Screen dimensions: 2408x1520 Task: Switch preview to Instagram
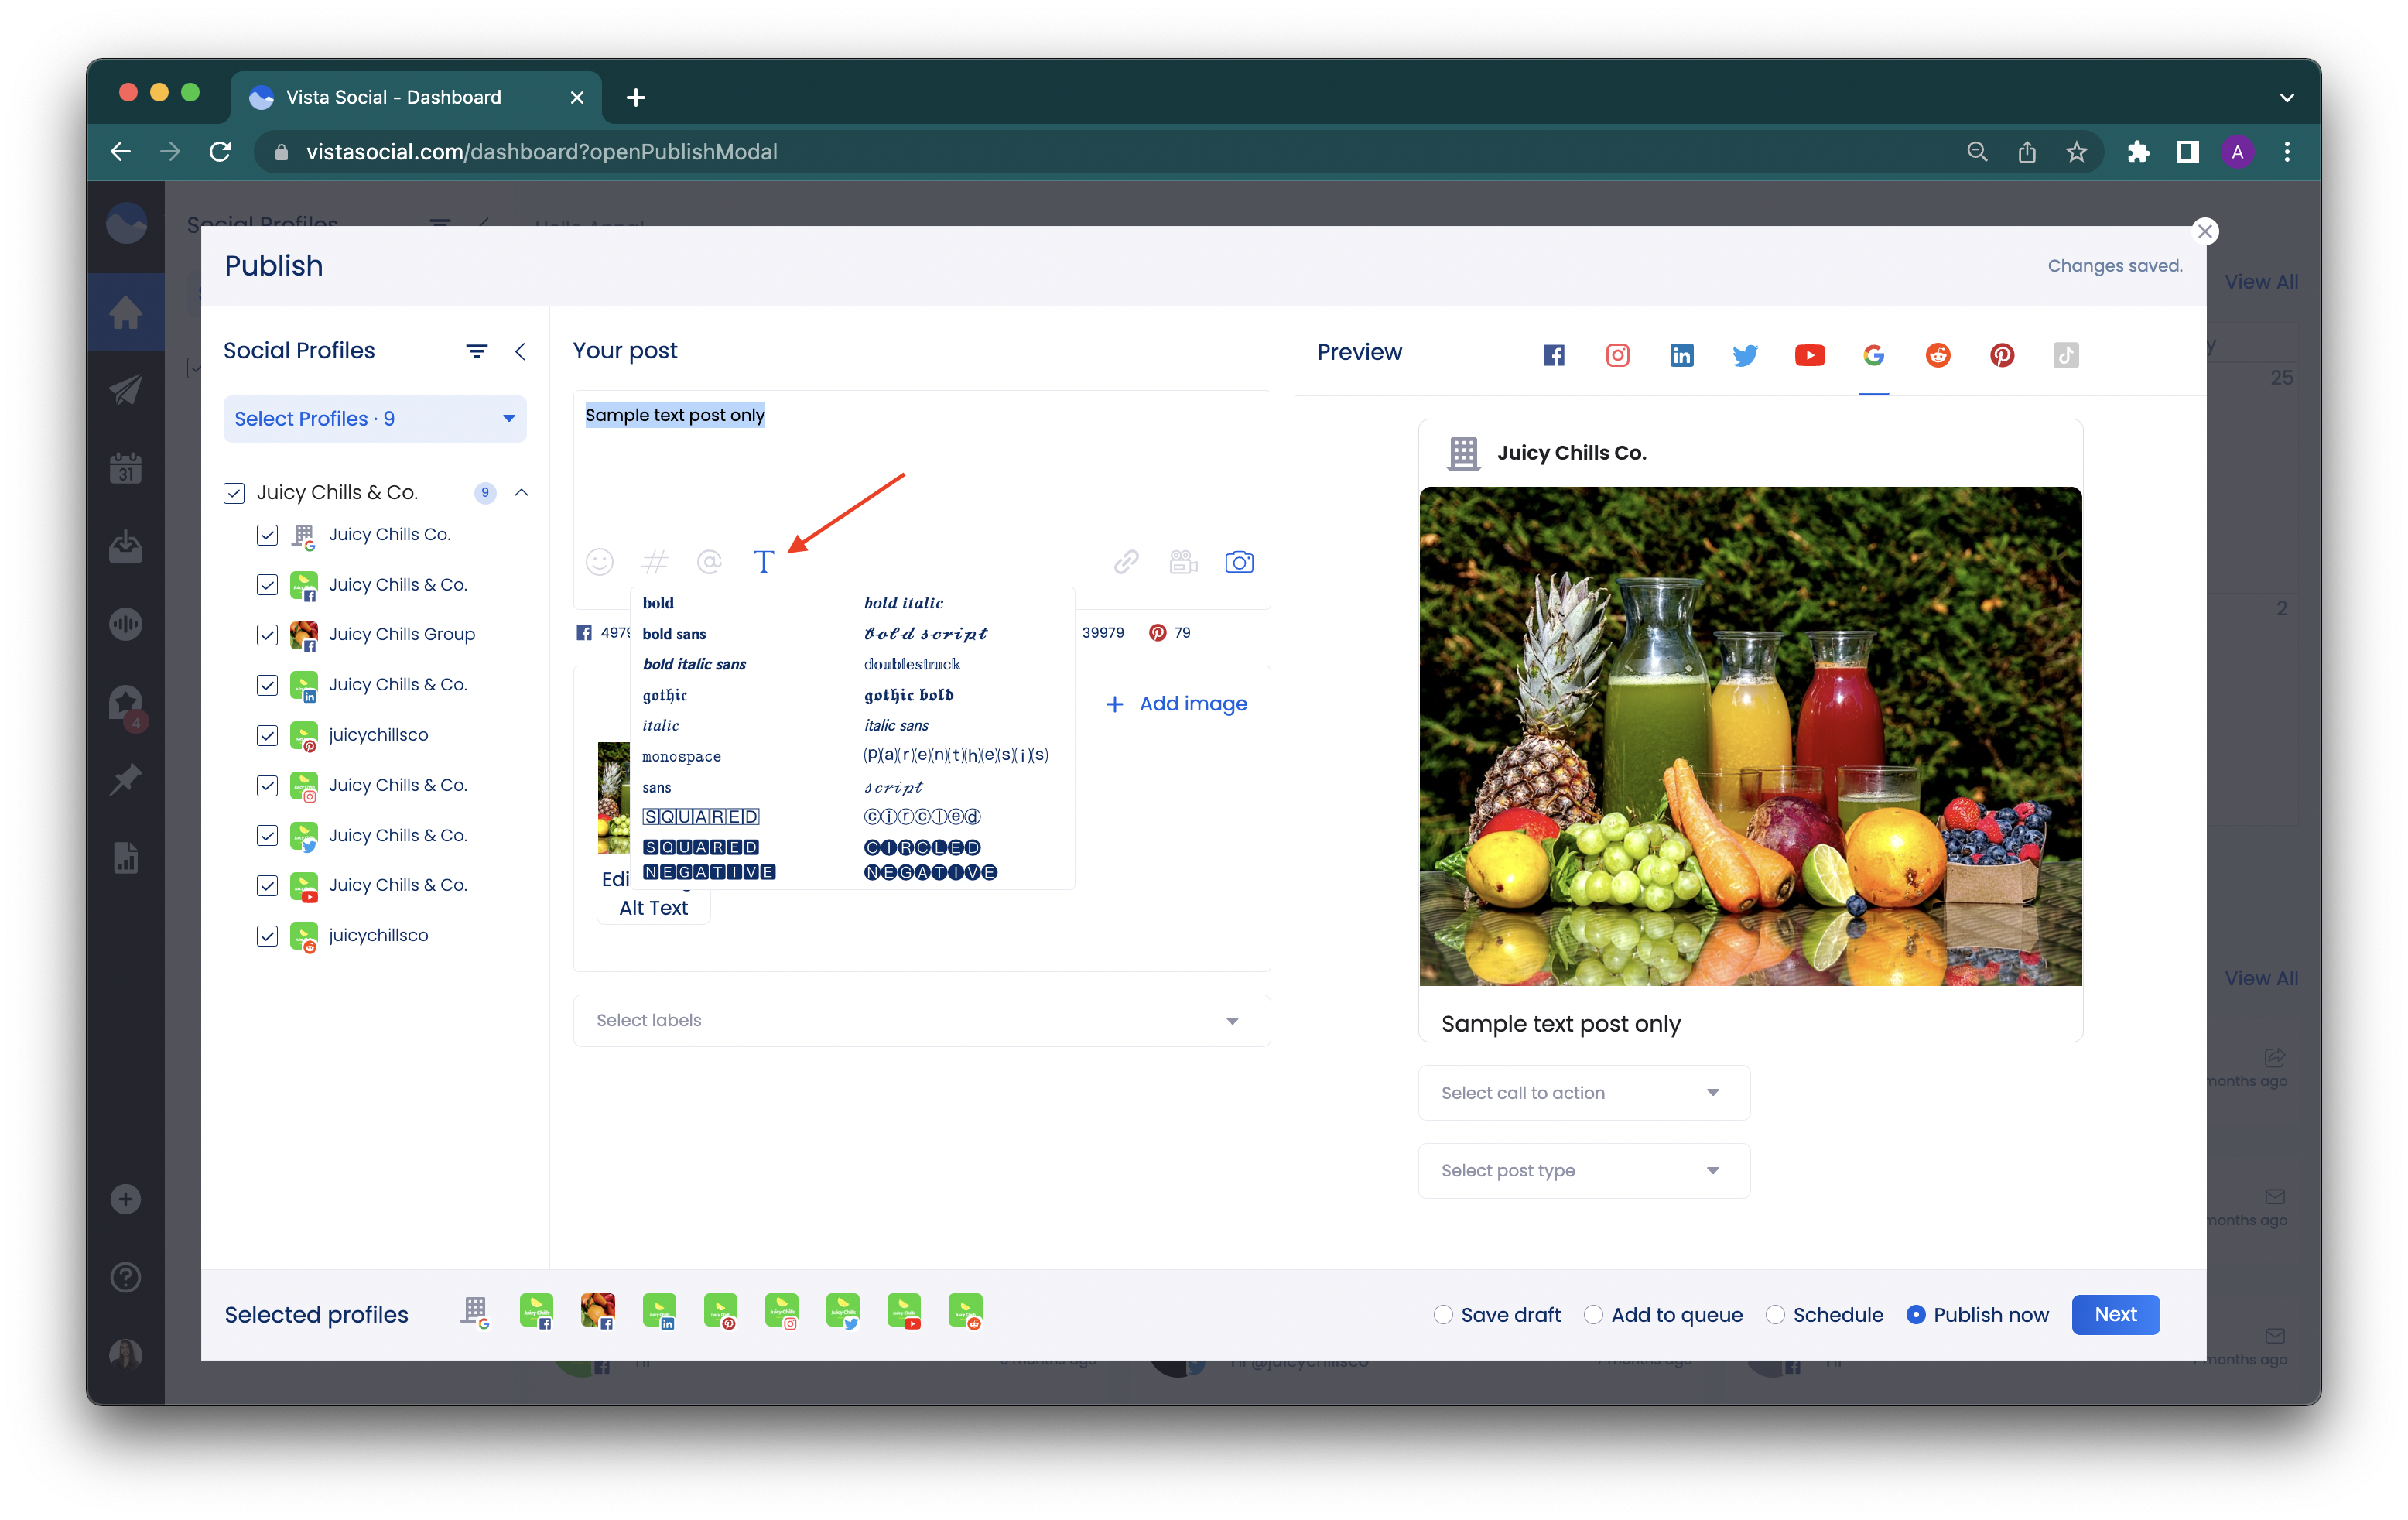(x=1617, y=355)
